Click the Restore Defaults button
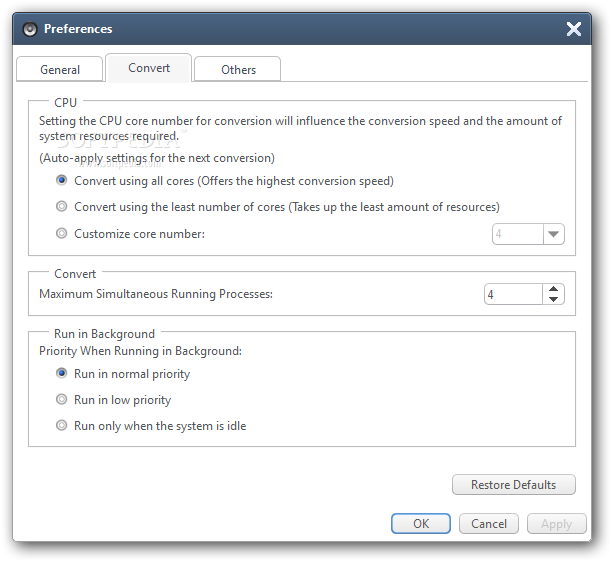 point(513,485)
